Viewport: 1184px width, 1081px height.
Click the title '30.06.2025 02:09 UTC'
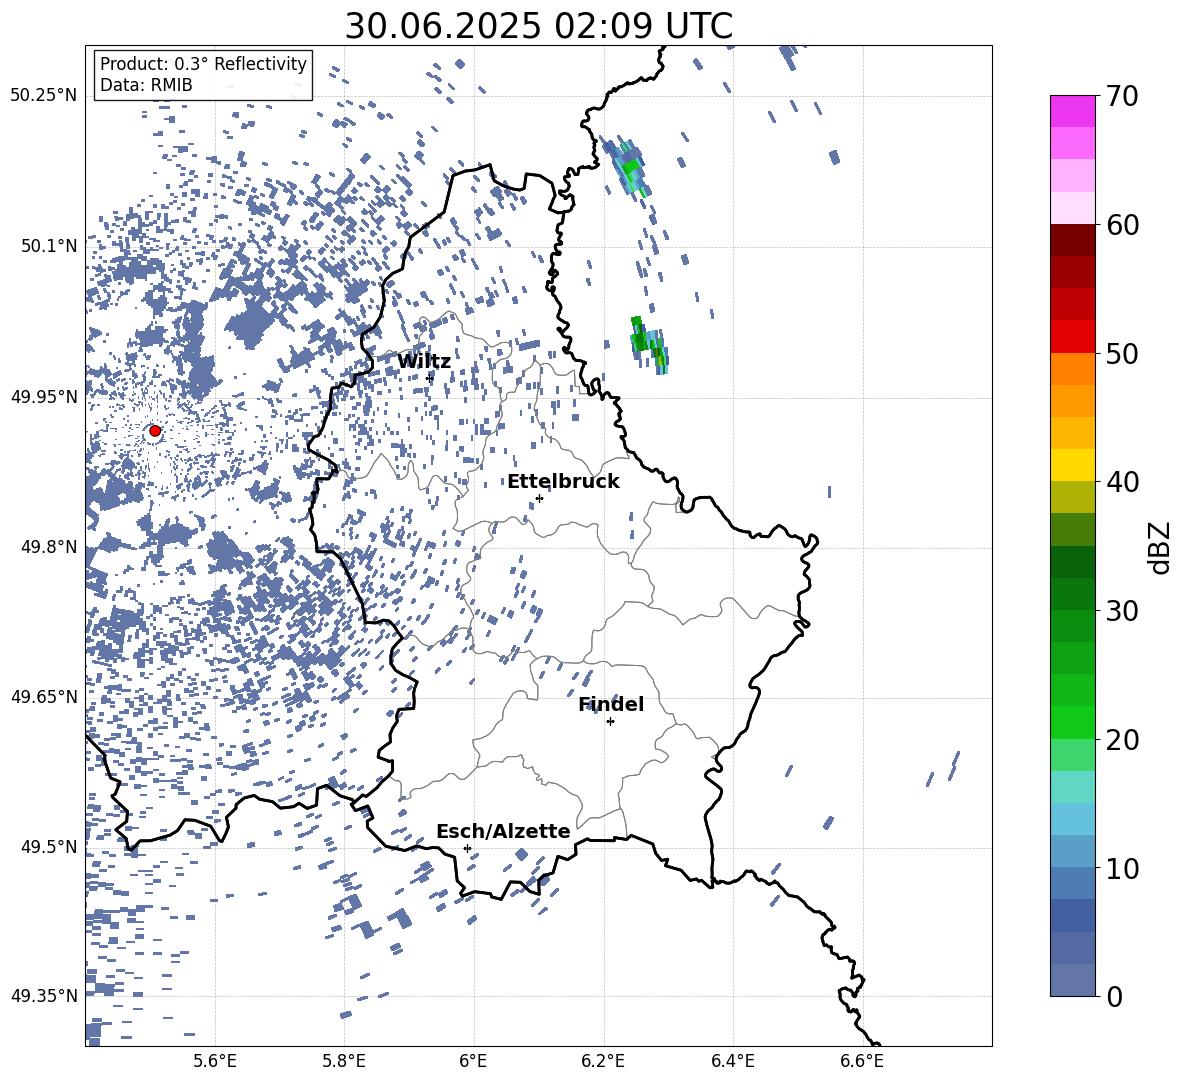(538, 26)
